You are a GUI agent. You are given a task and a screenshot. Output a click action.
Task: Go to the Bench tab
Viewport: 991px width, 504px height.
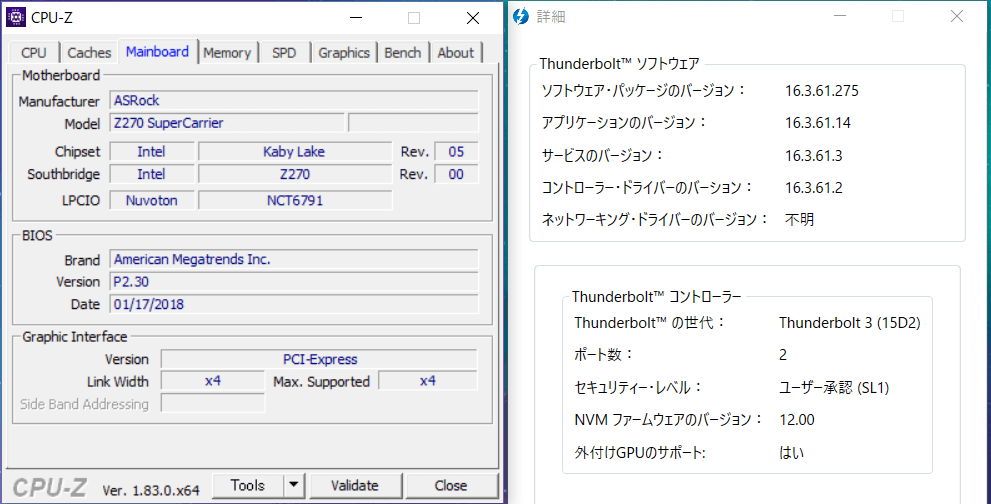coord(403,53)
